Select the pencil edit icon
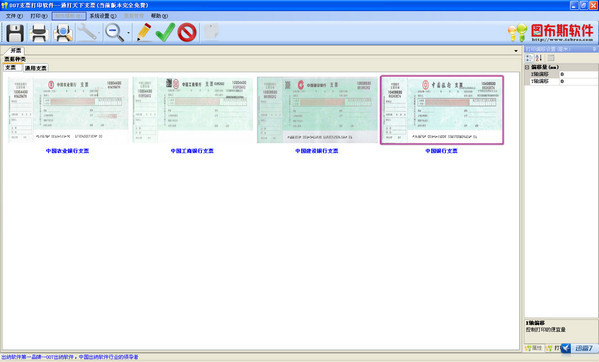The height and width of the screenshot is (362, 599). click(x=144, y=32)
